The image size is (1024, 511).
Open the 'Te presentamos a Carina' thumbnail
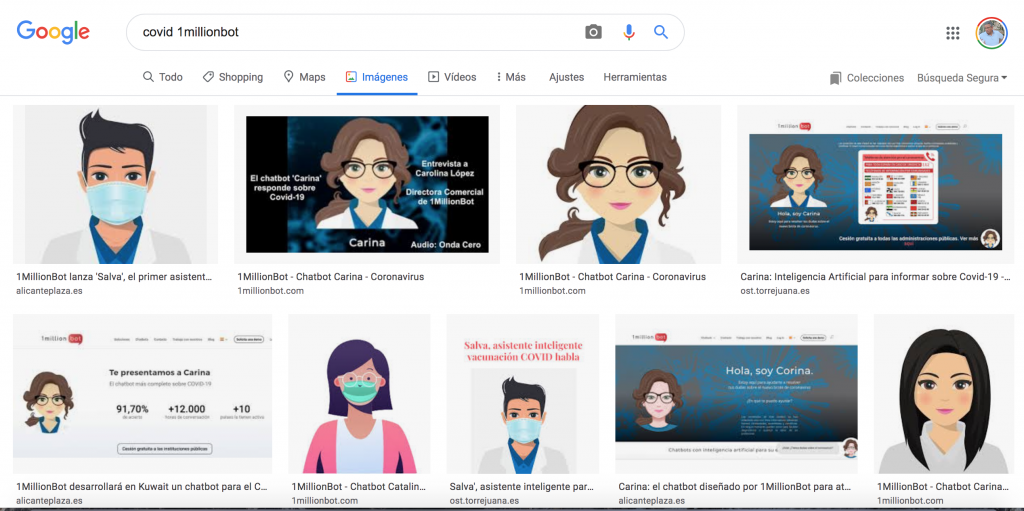(142, 393)
